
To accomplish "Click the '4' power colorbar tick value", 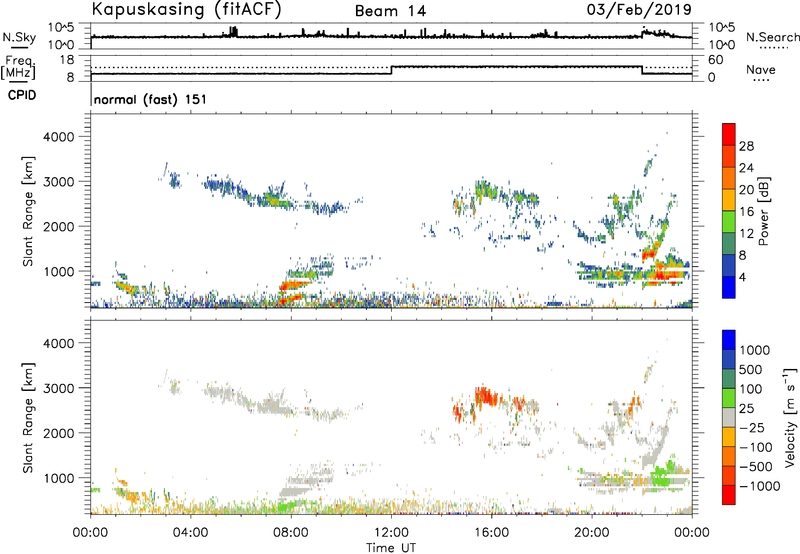I will 742,277.
